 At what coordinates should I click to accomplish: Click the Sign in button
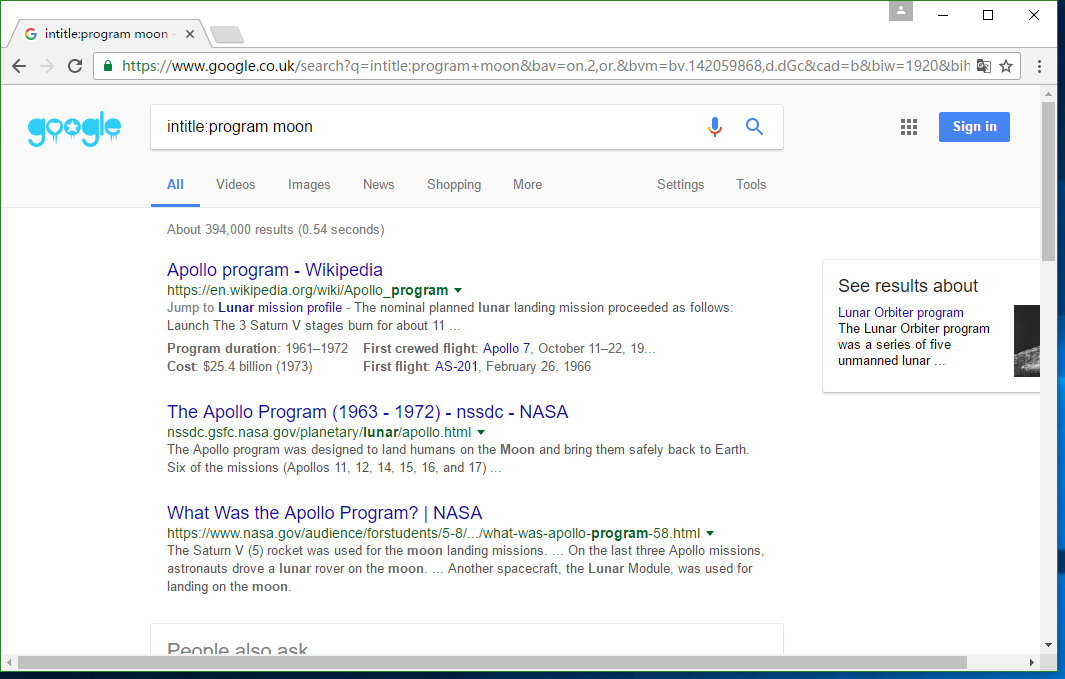pos(974,127)
